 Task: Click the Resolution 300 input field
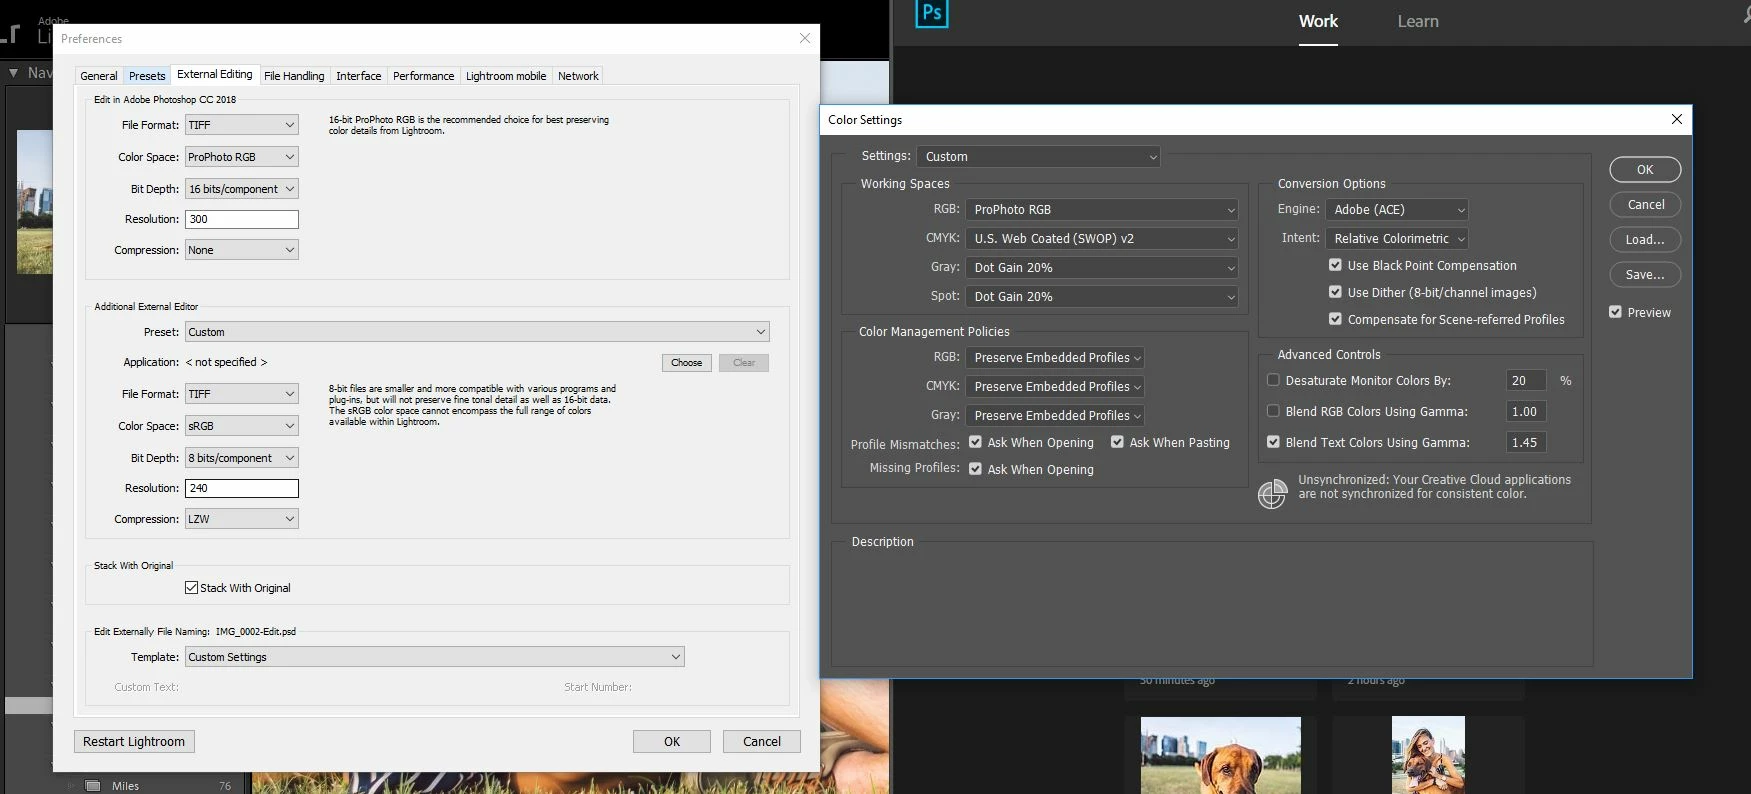[242, 219]
